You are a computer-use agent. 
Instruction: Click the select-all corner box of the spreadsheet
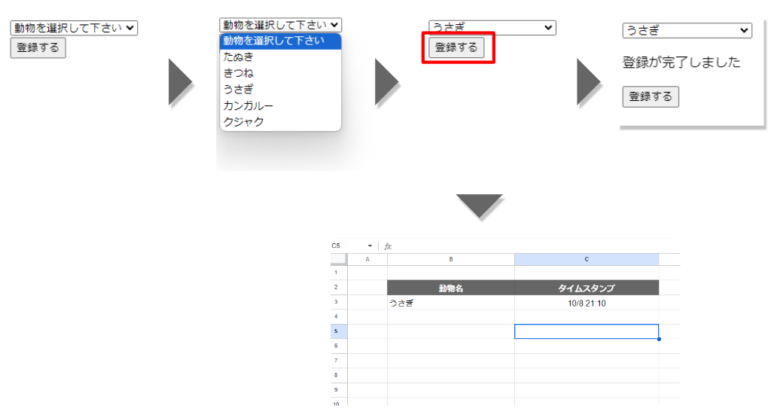point(338,259)
